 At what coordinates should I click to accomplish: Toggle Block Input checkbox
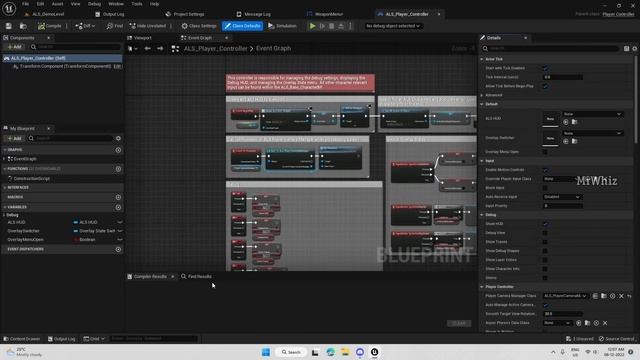coord(545,188)
